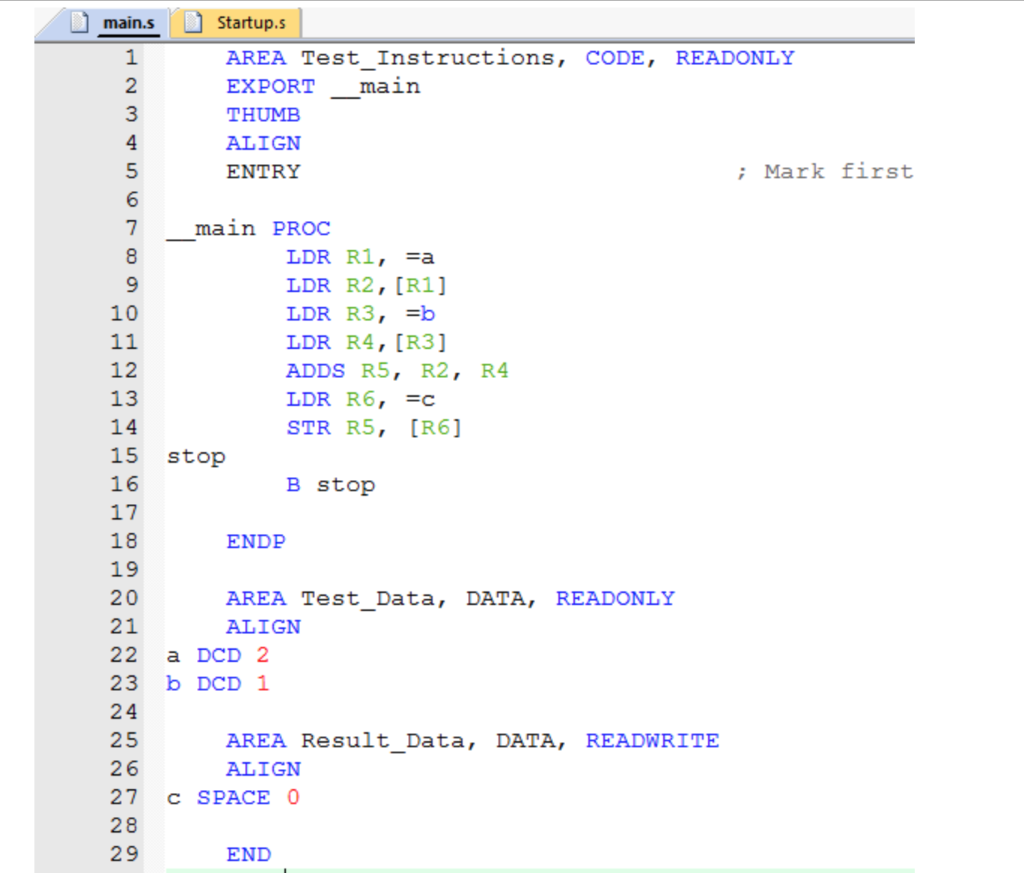This screenshot has height=873, width=1024.
Task: Click the ADDS instruction on line 12
Action: pos(315,370)
